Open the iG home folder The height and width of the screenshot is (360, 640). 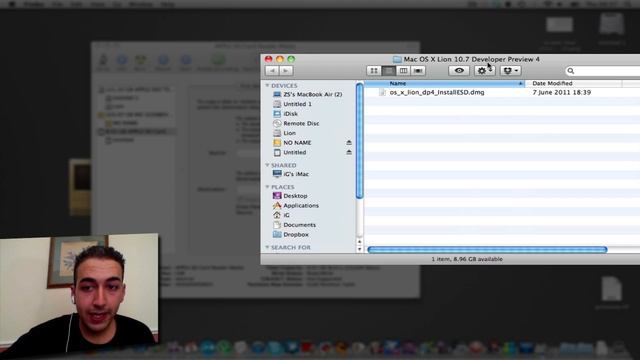point(281,215)
